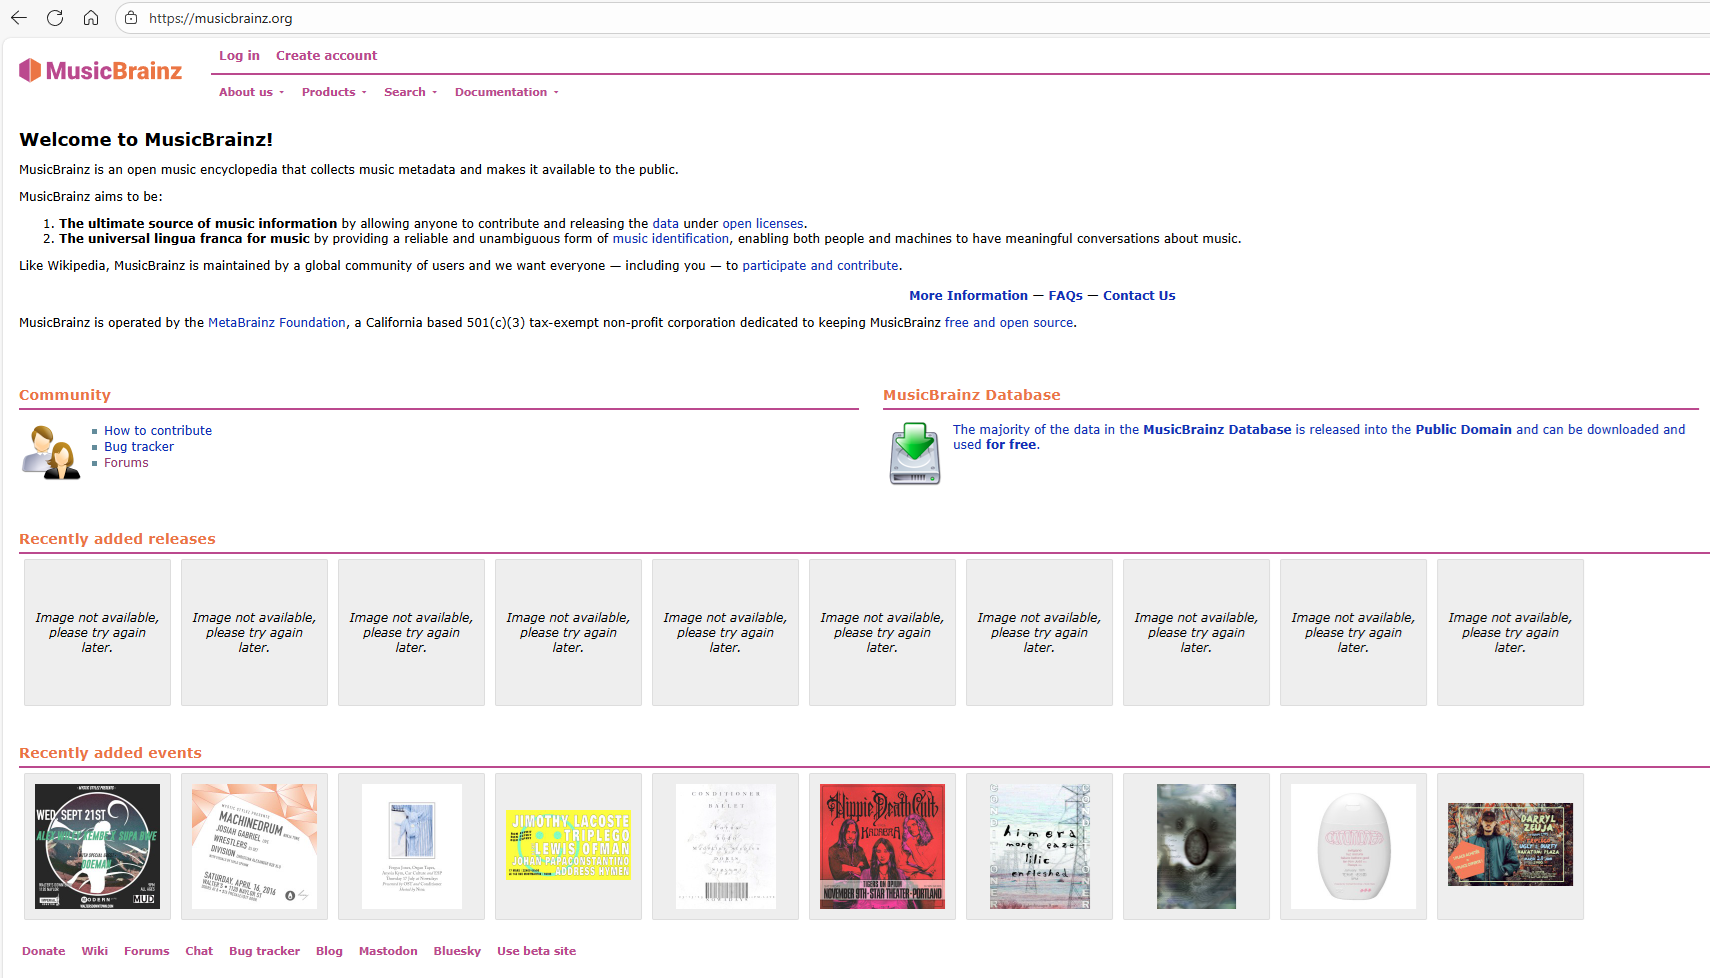Screen dimensions: 1710x978
Task: Open the Bug tracker community link
Action: point(139,447)
